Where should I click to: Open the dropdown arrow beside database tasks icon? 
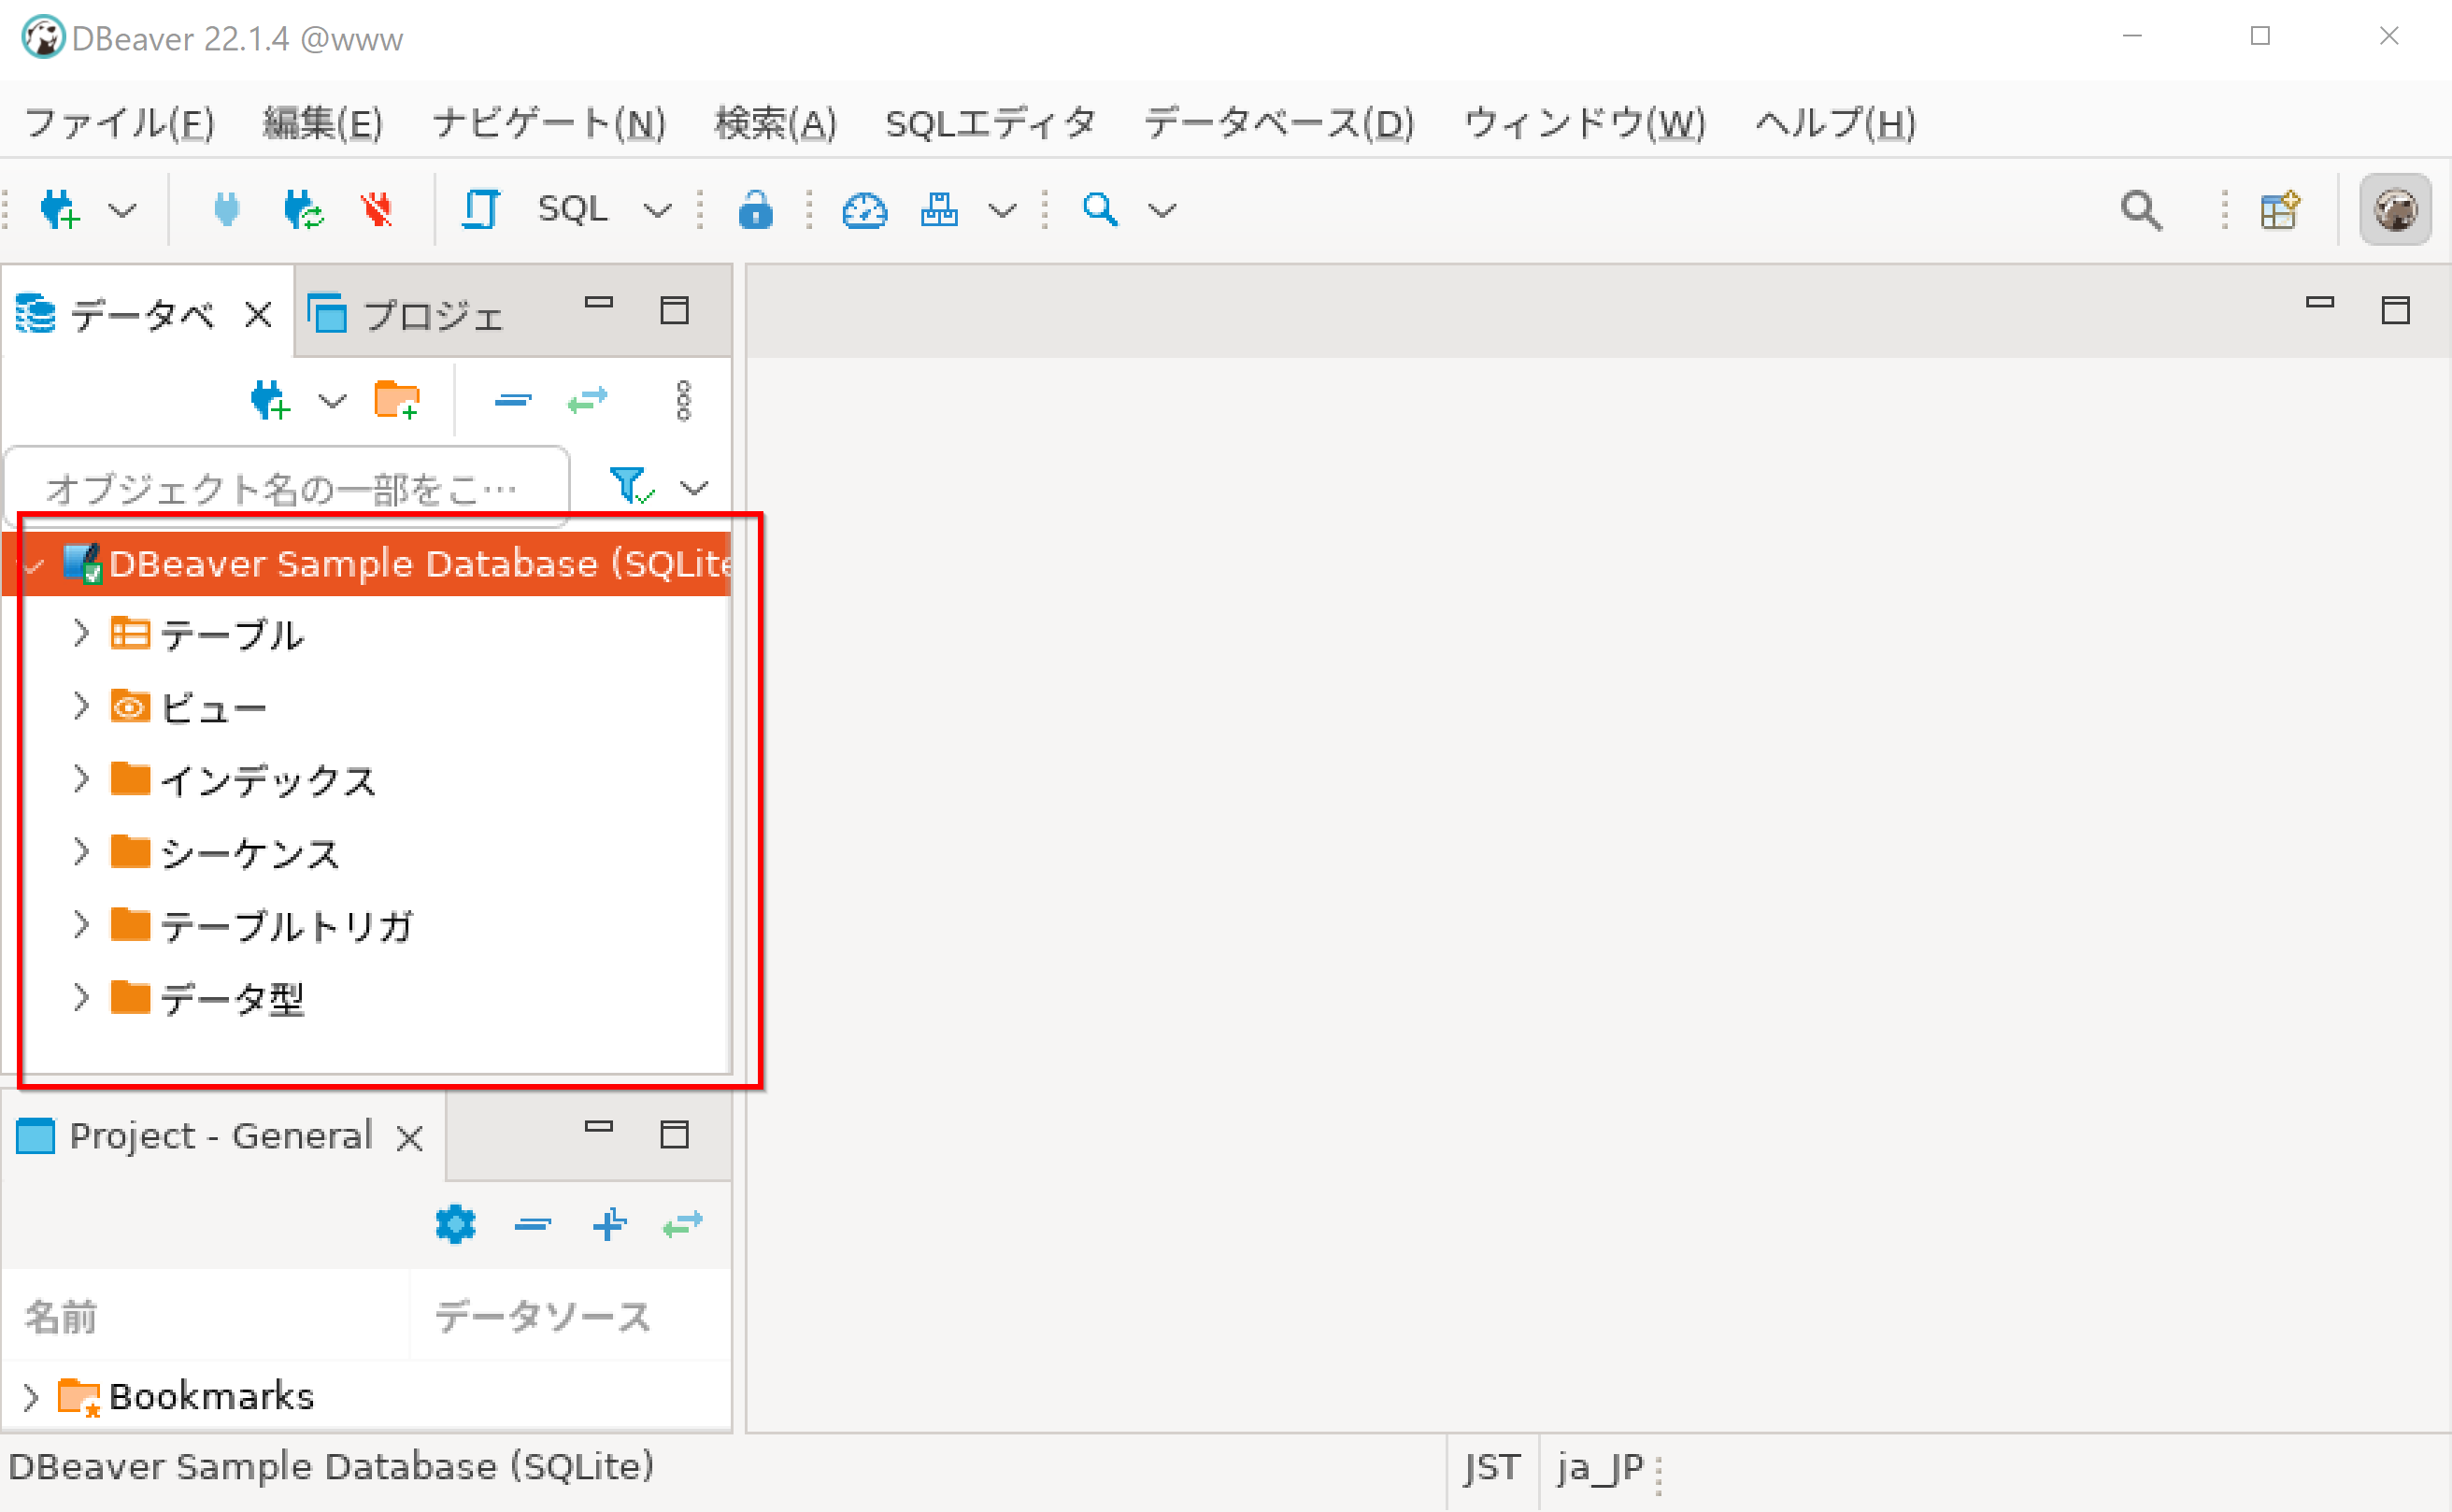coord(1002,210)
